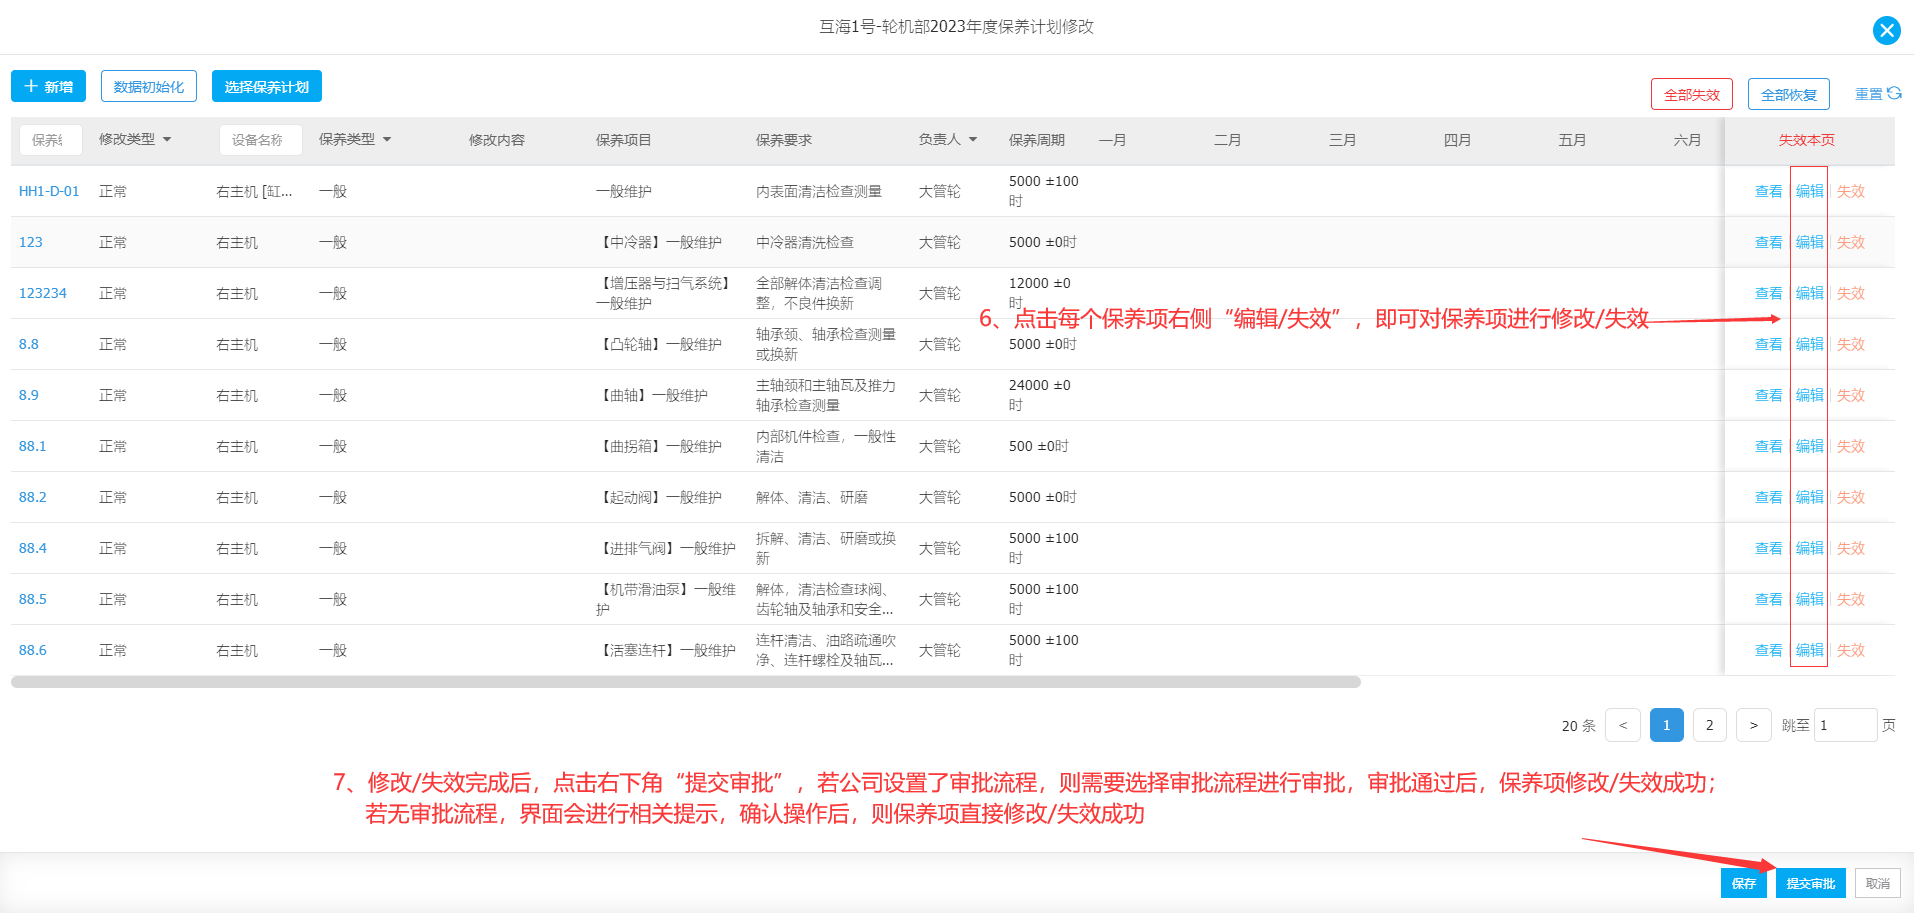Open maintenance item 123234
Screen dimensions: 1914x913
(x=43, y=293)
